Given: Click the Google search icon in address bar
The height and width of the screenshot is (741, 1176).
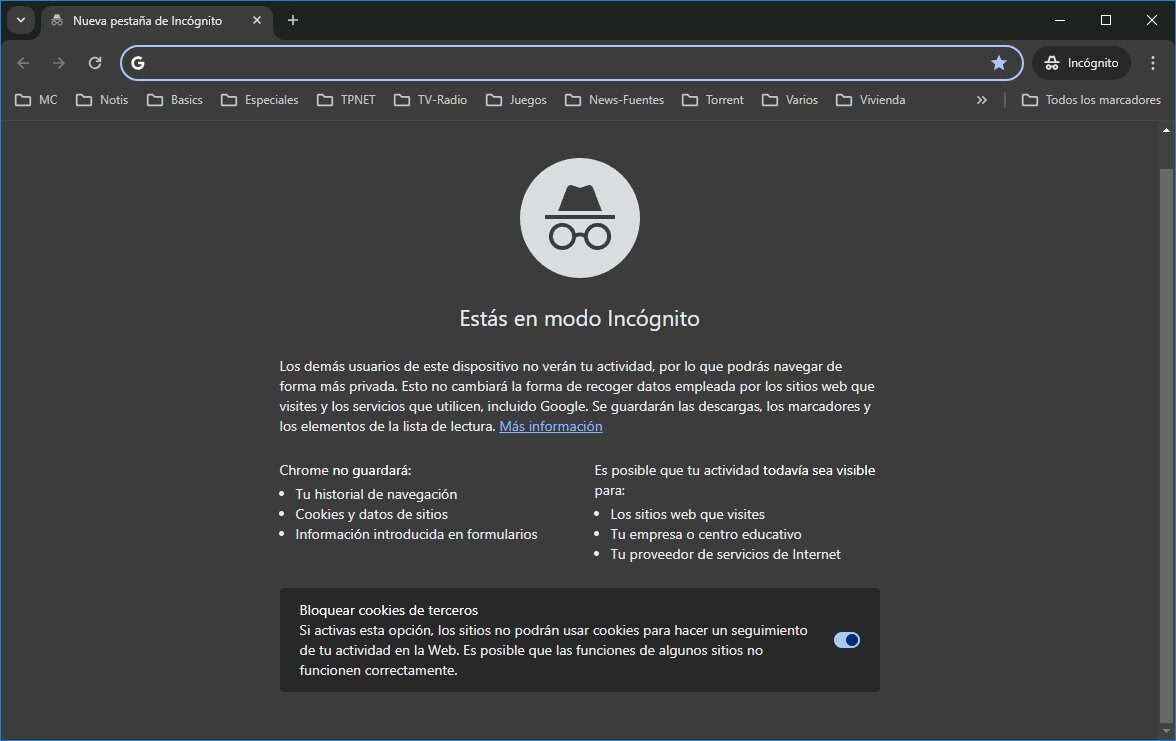Looking at the screenshot, I should click(x=138, y=62).
